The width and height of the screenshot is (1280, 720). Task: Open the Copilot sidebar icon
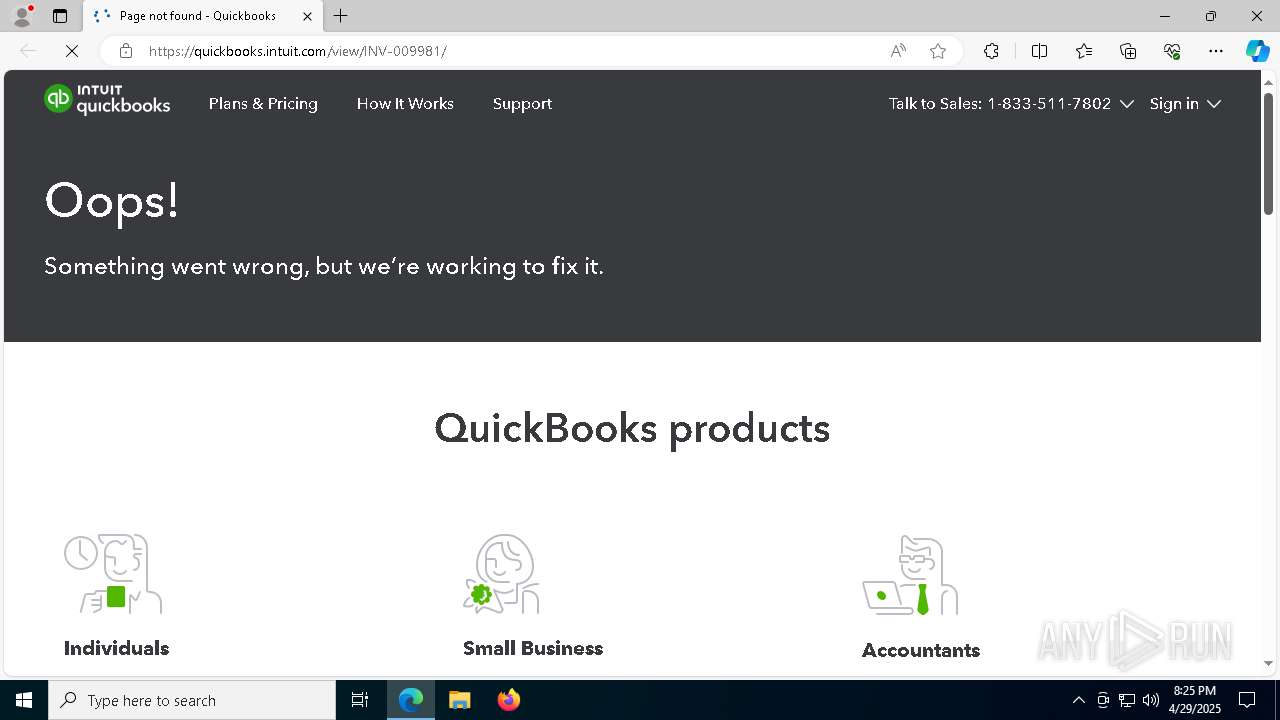coord(1257,51)
